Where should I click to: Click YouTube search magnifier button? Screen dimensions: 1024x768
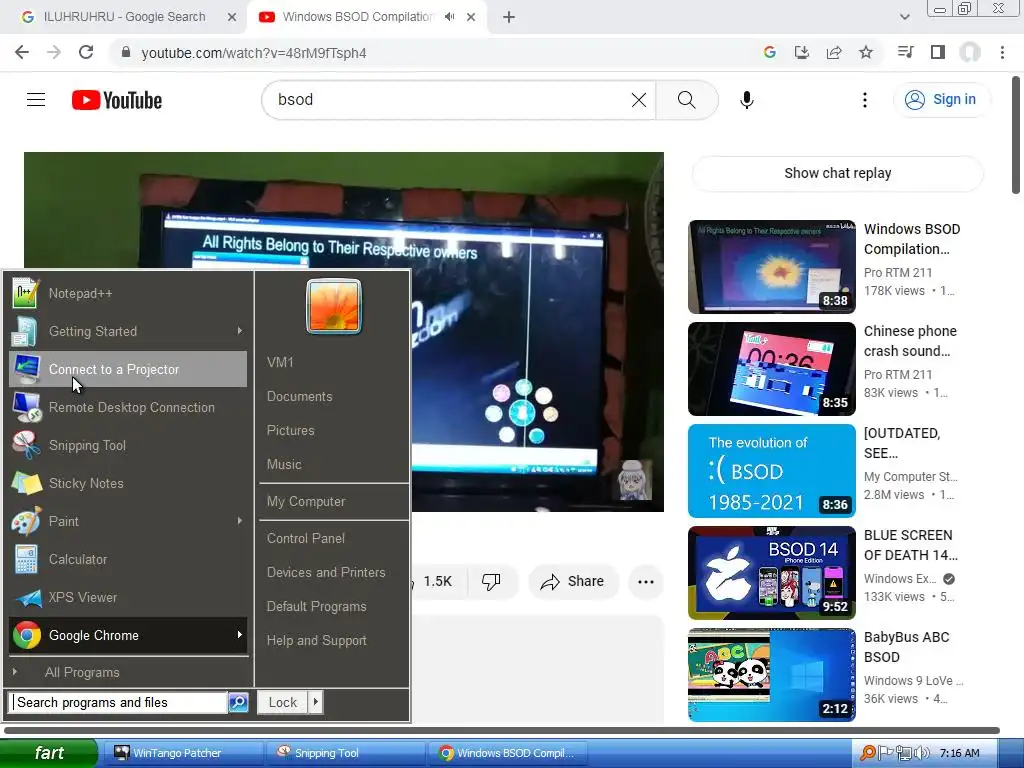pyautogui.click(x=686, y=100)
